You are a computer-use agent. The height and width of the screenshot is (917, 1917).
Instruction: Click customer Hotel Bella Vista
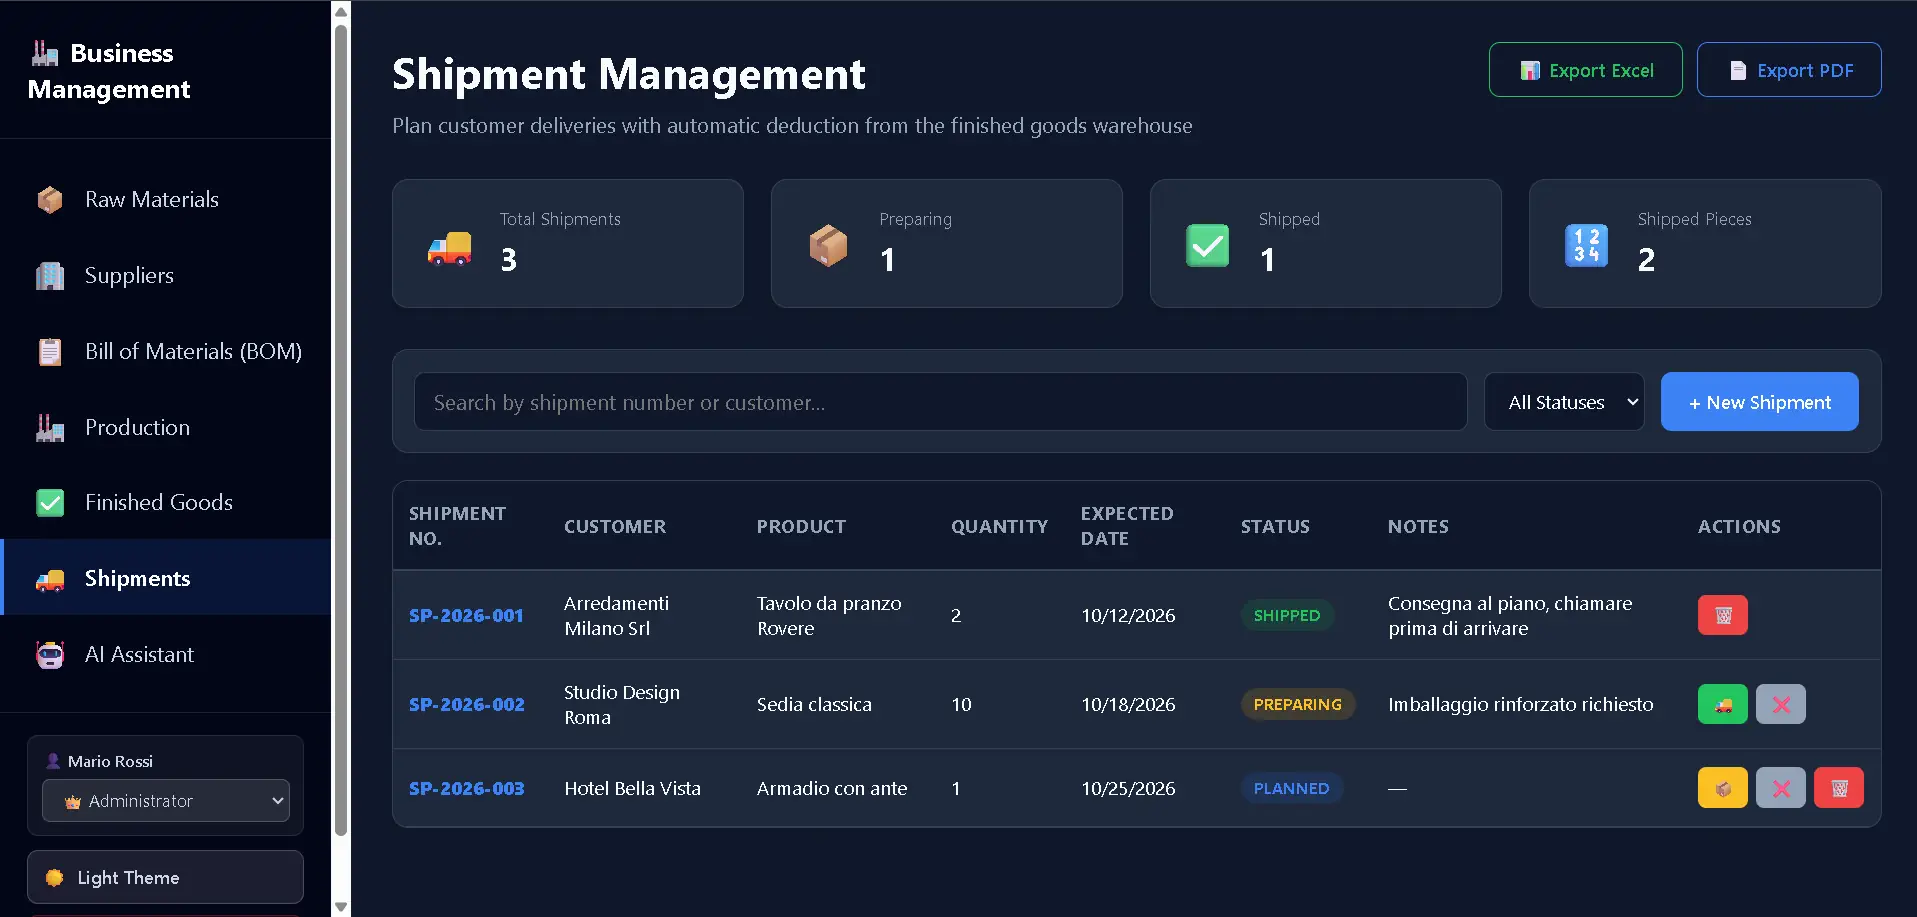click(x=632, y=788)
